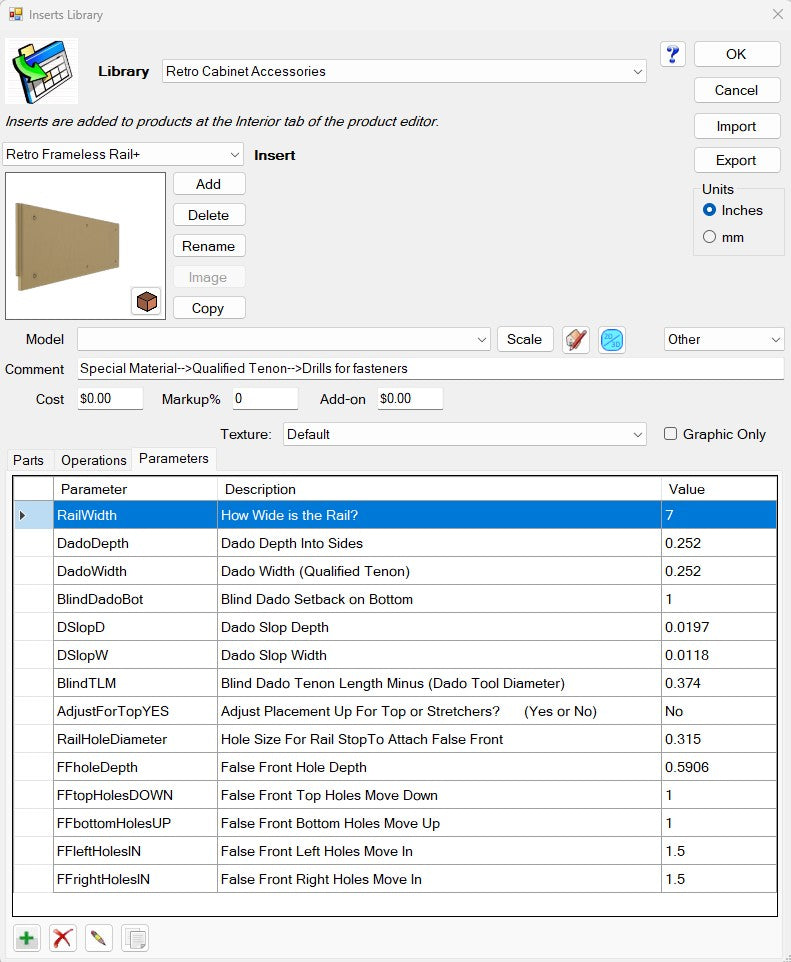Click the green plus add parameter icon
791x962 pixels.
pos(27,938)
